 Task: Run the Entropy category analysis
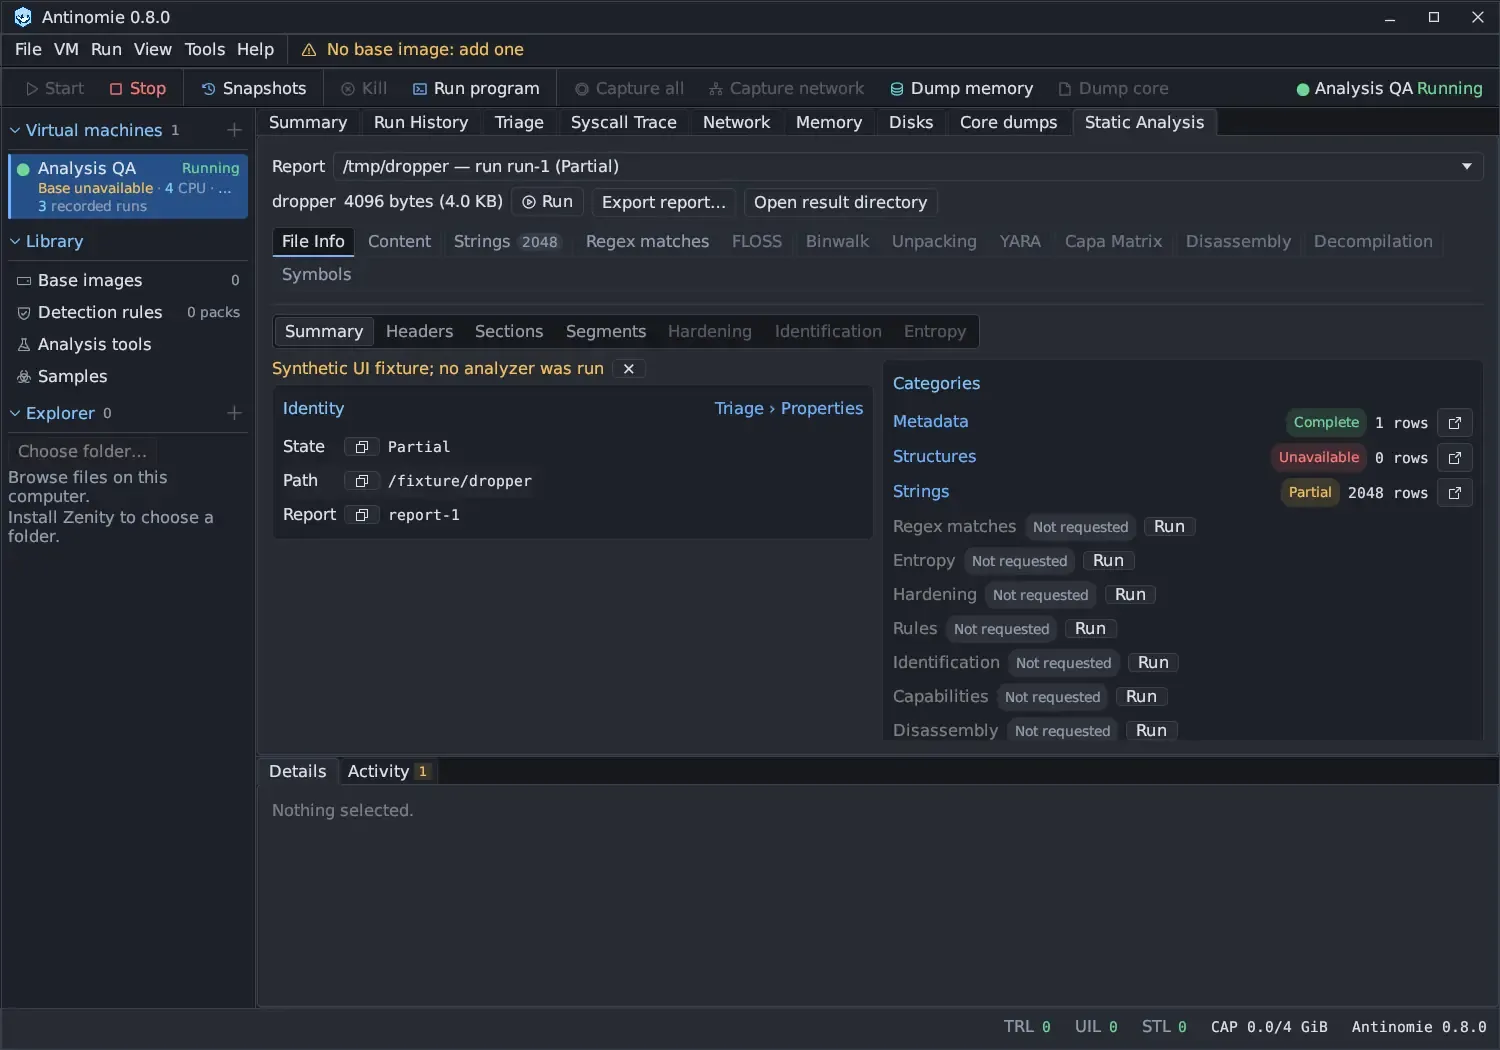(x=1108, y=561)
